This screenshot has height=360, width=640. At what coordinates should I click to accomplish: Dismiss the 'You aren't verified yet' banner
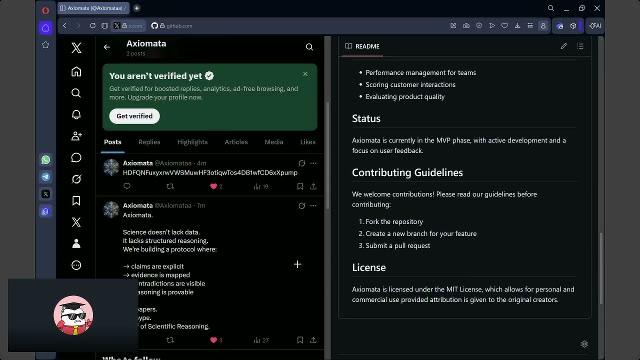305,74
